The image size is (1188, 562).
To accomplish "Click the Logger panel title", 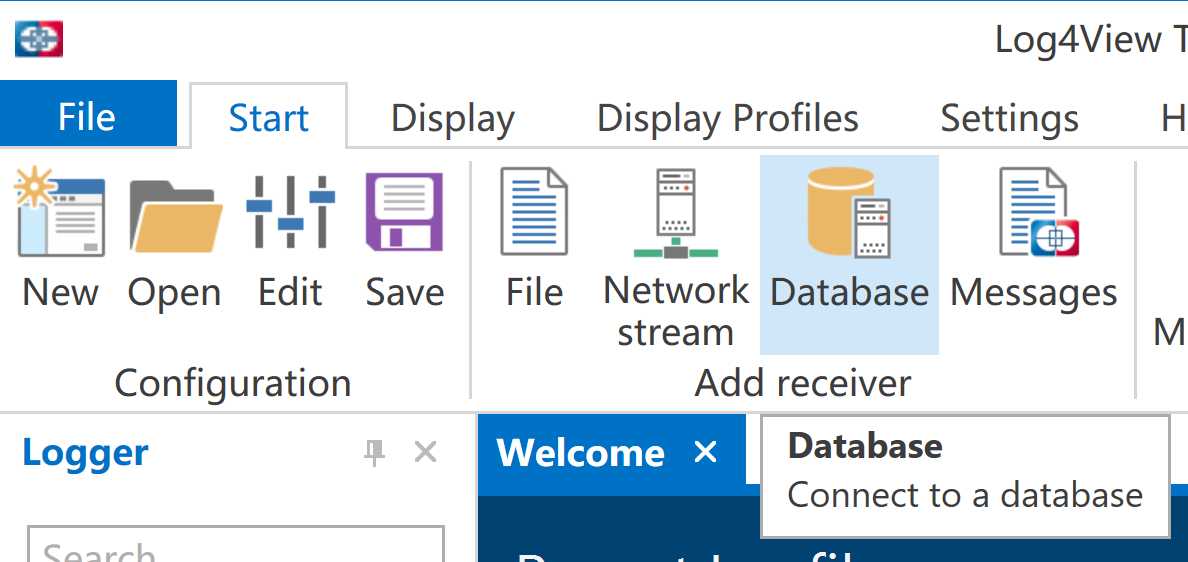I will click(x=86, y=453).
